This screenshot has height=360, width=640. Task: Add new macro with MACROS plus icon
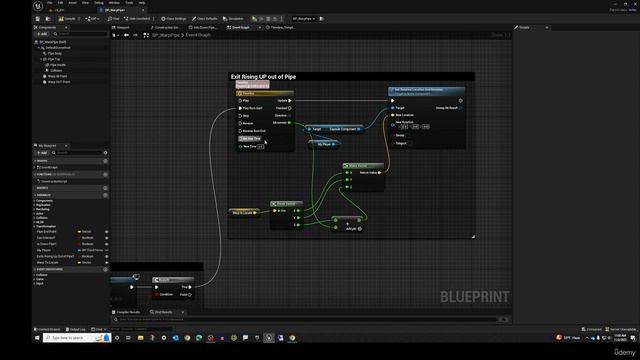[105, 188]
